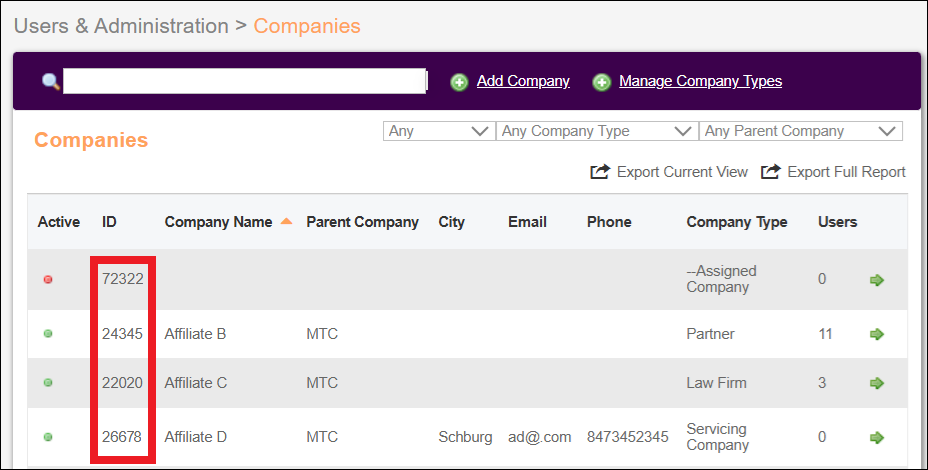Expand the Any Company Type dropdown
Viewport: 928px width, 470px height.
click(597, 131)
